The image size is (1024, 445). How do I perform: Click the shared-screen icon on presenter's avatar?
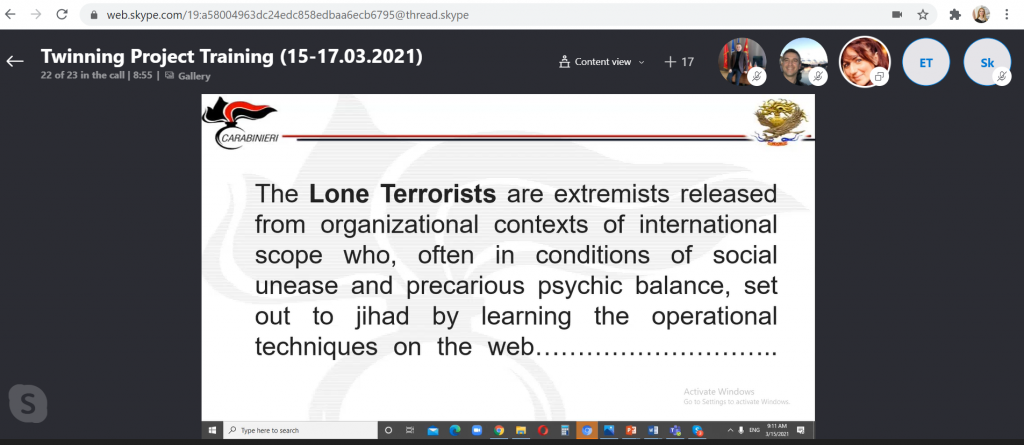tap(879, 77)
